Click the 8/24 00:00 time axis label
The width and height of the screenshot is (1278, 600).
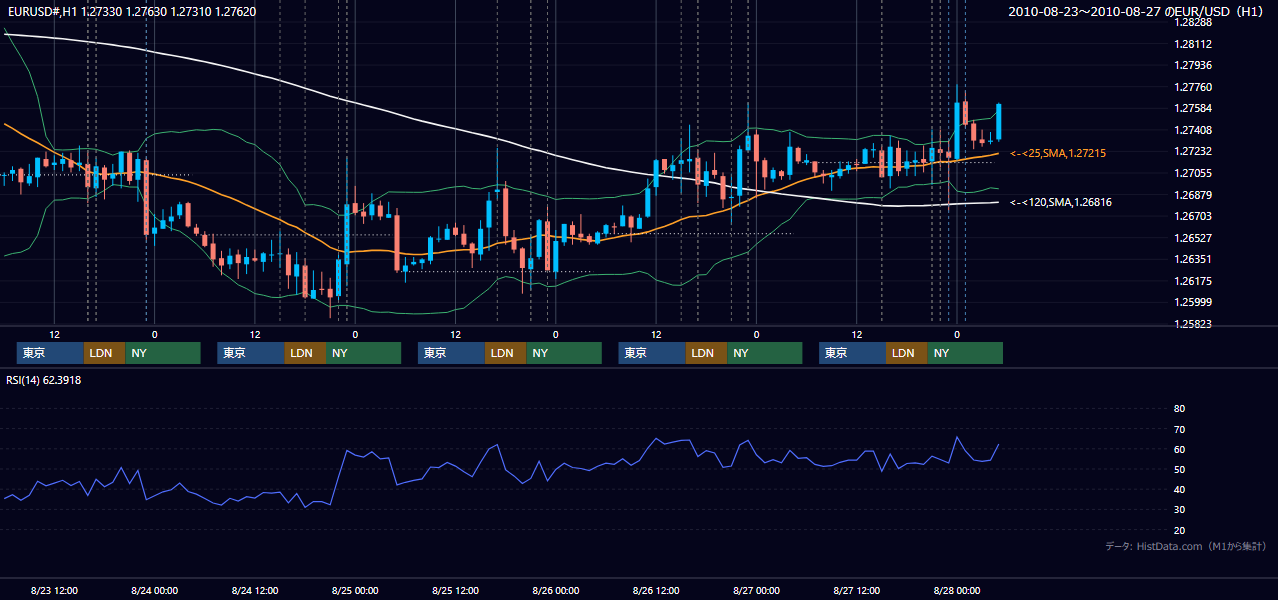click(x=154, y=591)
